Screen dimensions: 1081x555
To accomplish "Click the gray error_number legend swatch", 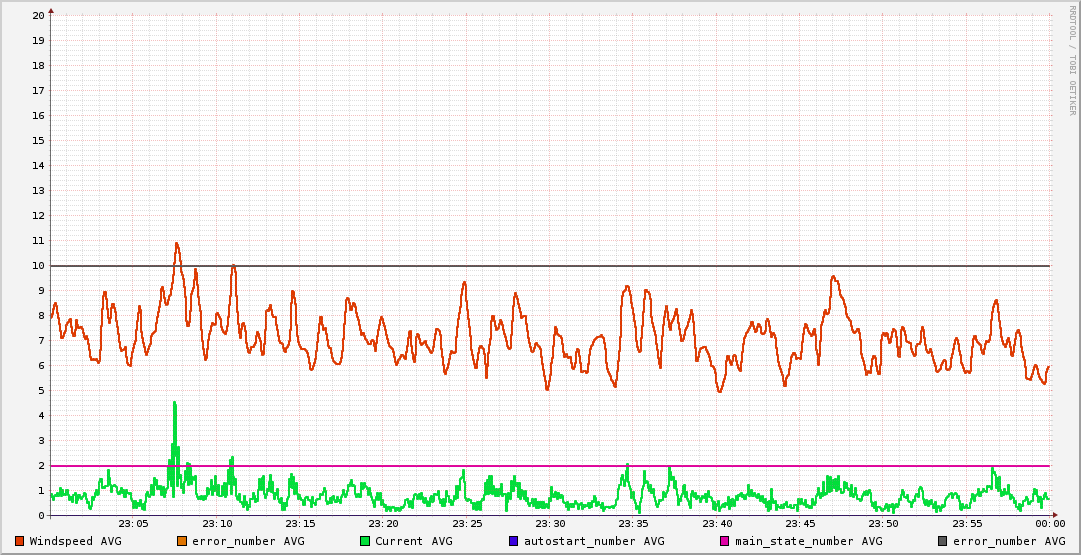I will pyautogui.click(x=943, y=541).
